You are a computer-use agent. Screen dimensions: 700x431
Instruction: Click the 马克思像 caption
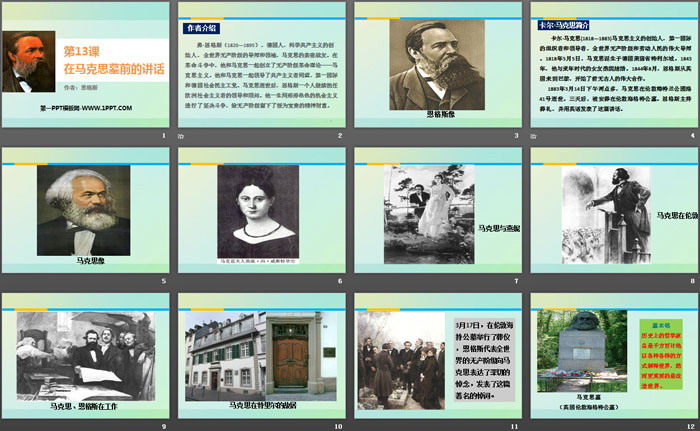point(90,260)
